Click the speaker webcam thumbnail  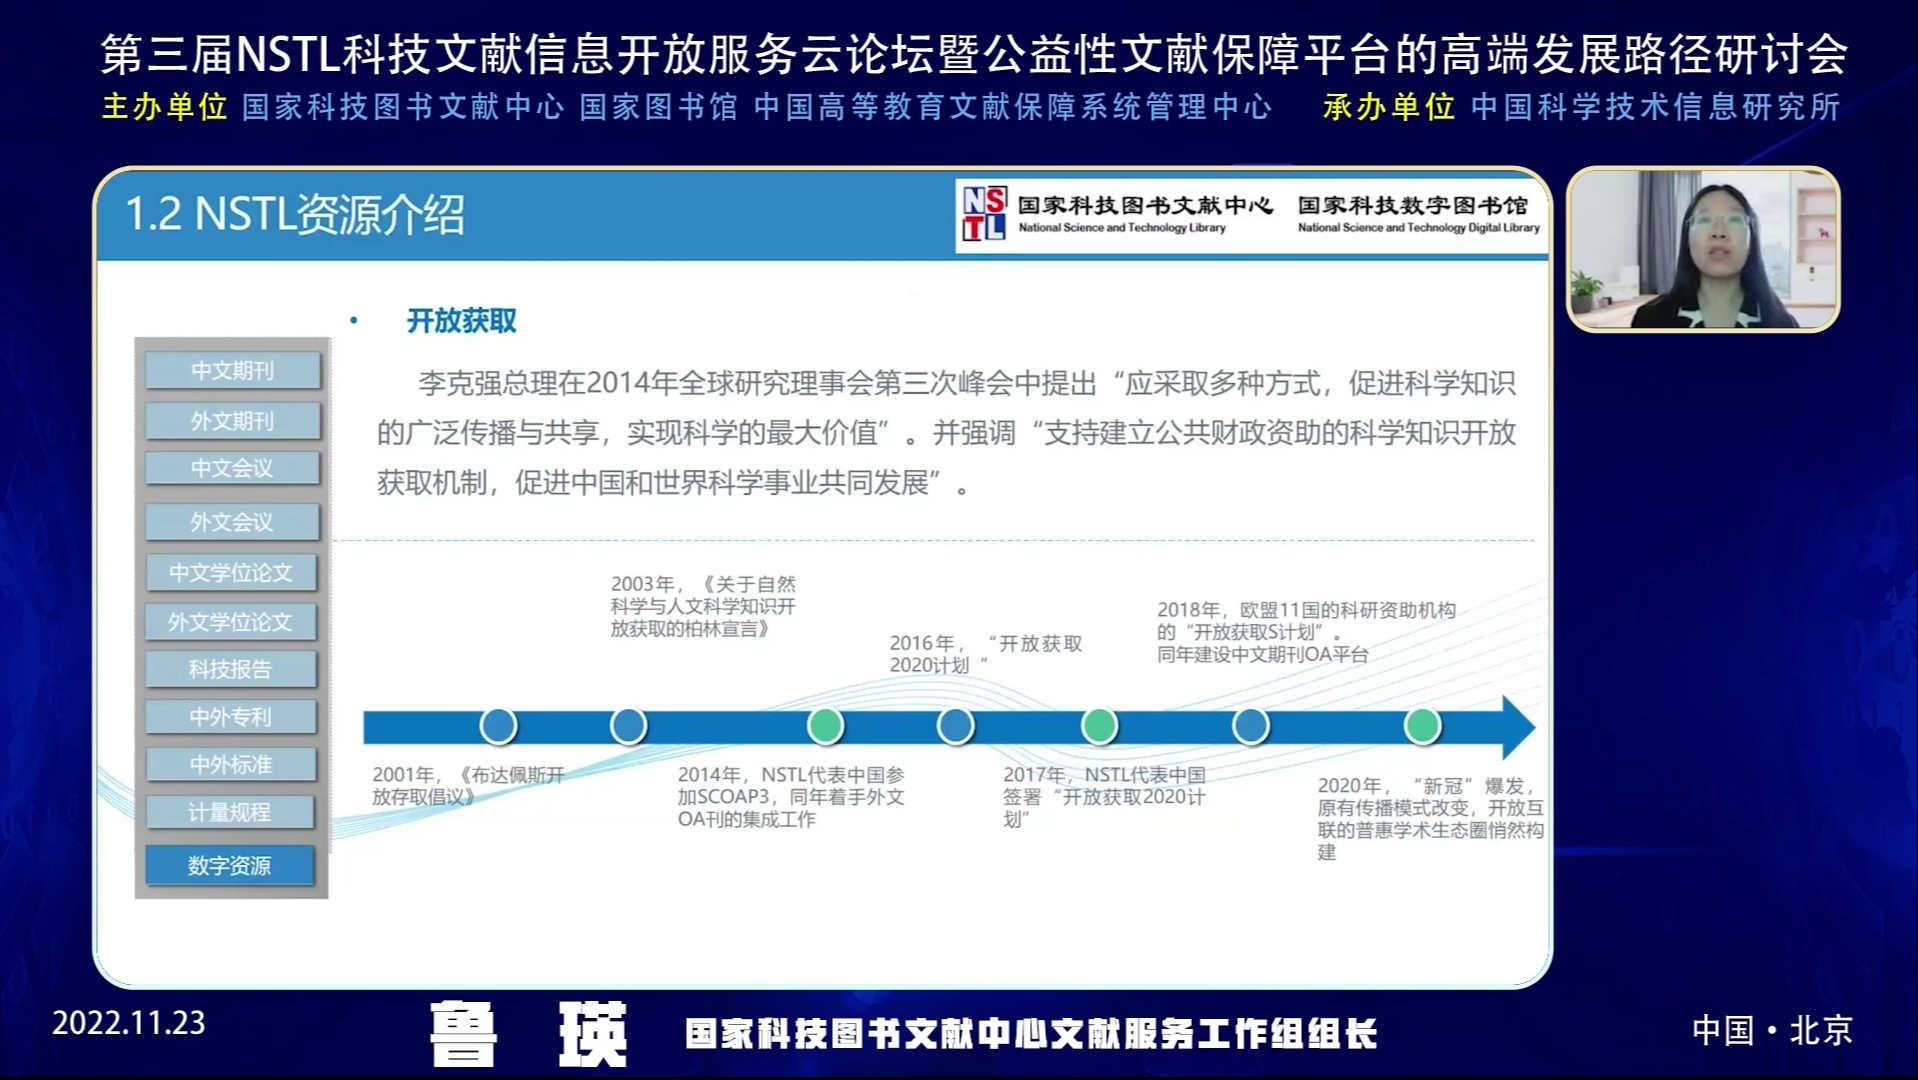click(x=1703, y=249)
